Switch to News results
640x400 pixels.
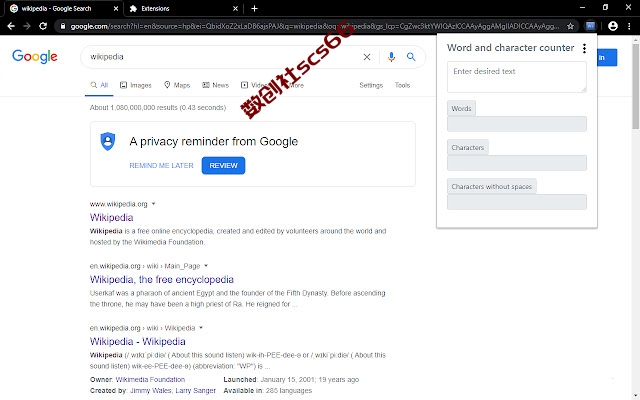216,85
